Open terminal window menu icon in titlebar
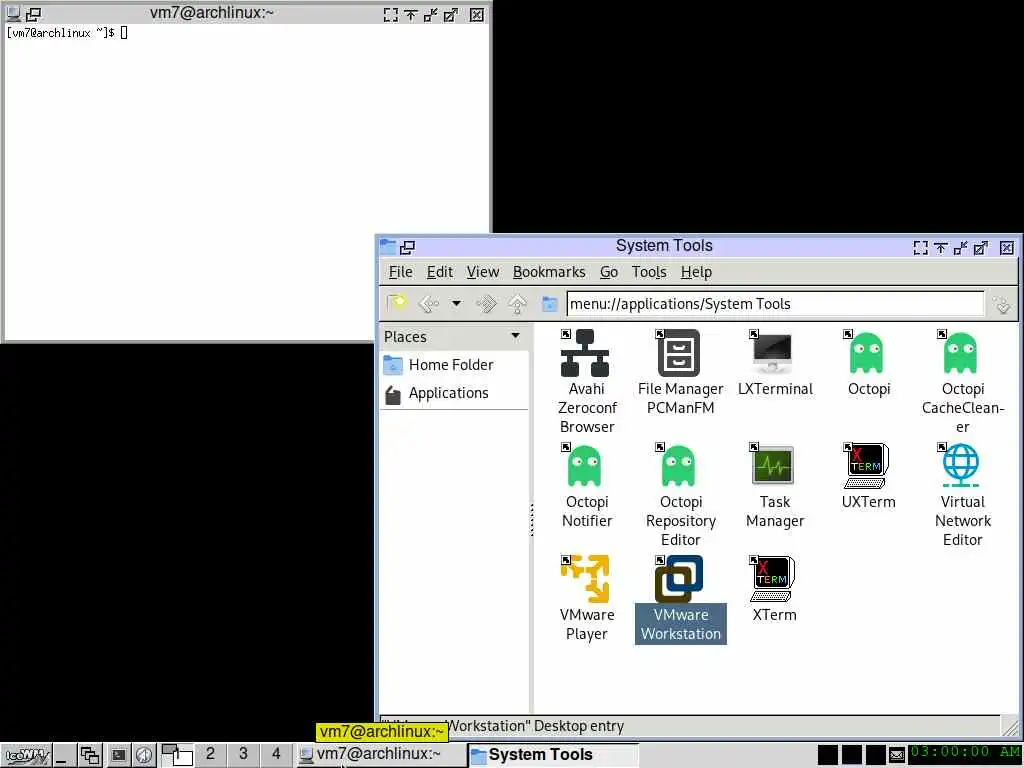The width and height of the screenshot is (1024, 768). pyautogui.click(x=12, y=13)
